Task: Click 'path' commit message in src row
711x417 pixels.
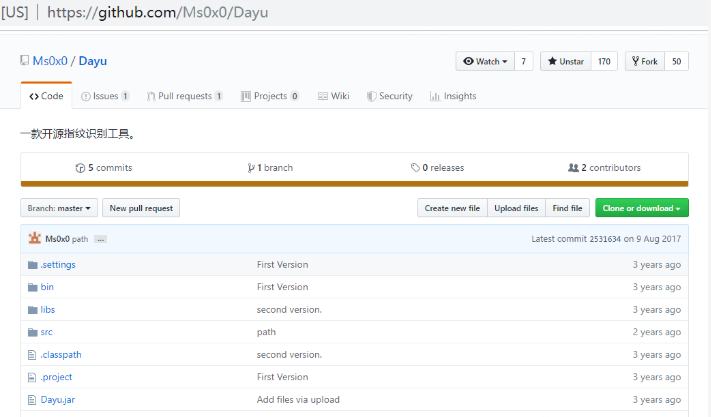Action: point(266,332)
